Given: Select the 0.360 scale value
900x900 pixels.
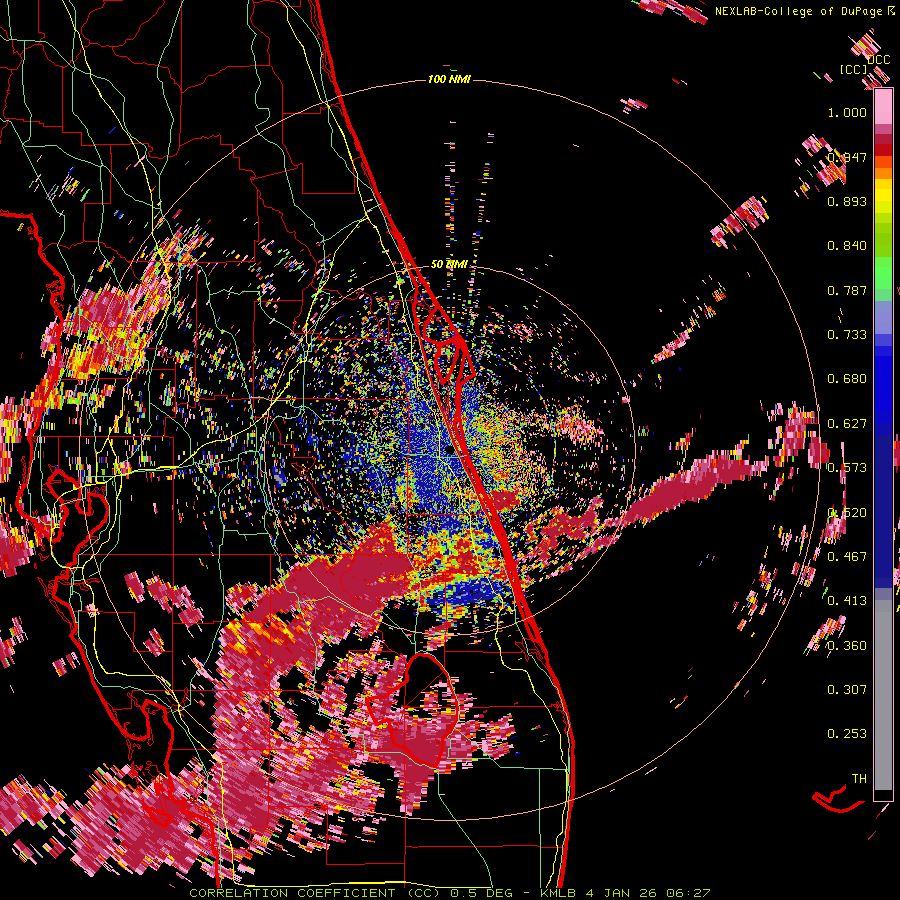Looking at the screenshot, I should 847,646.
